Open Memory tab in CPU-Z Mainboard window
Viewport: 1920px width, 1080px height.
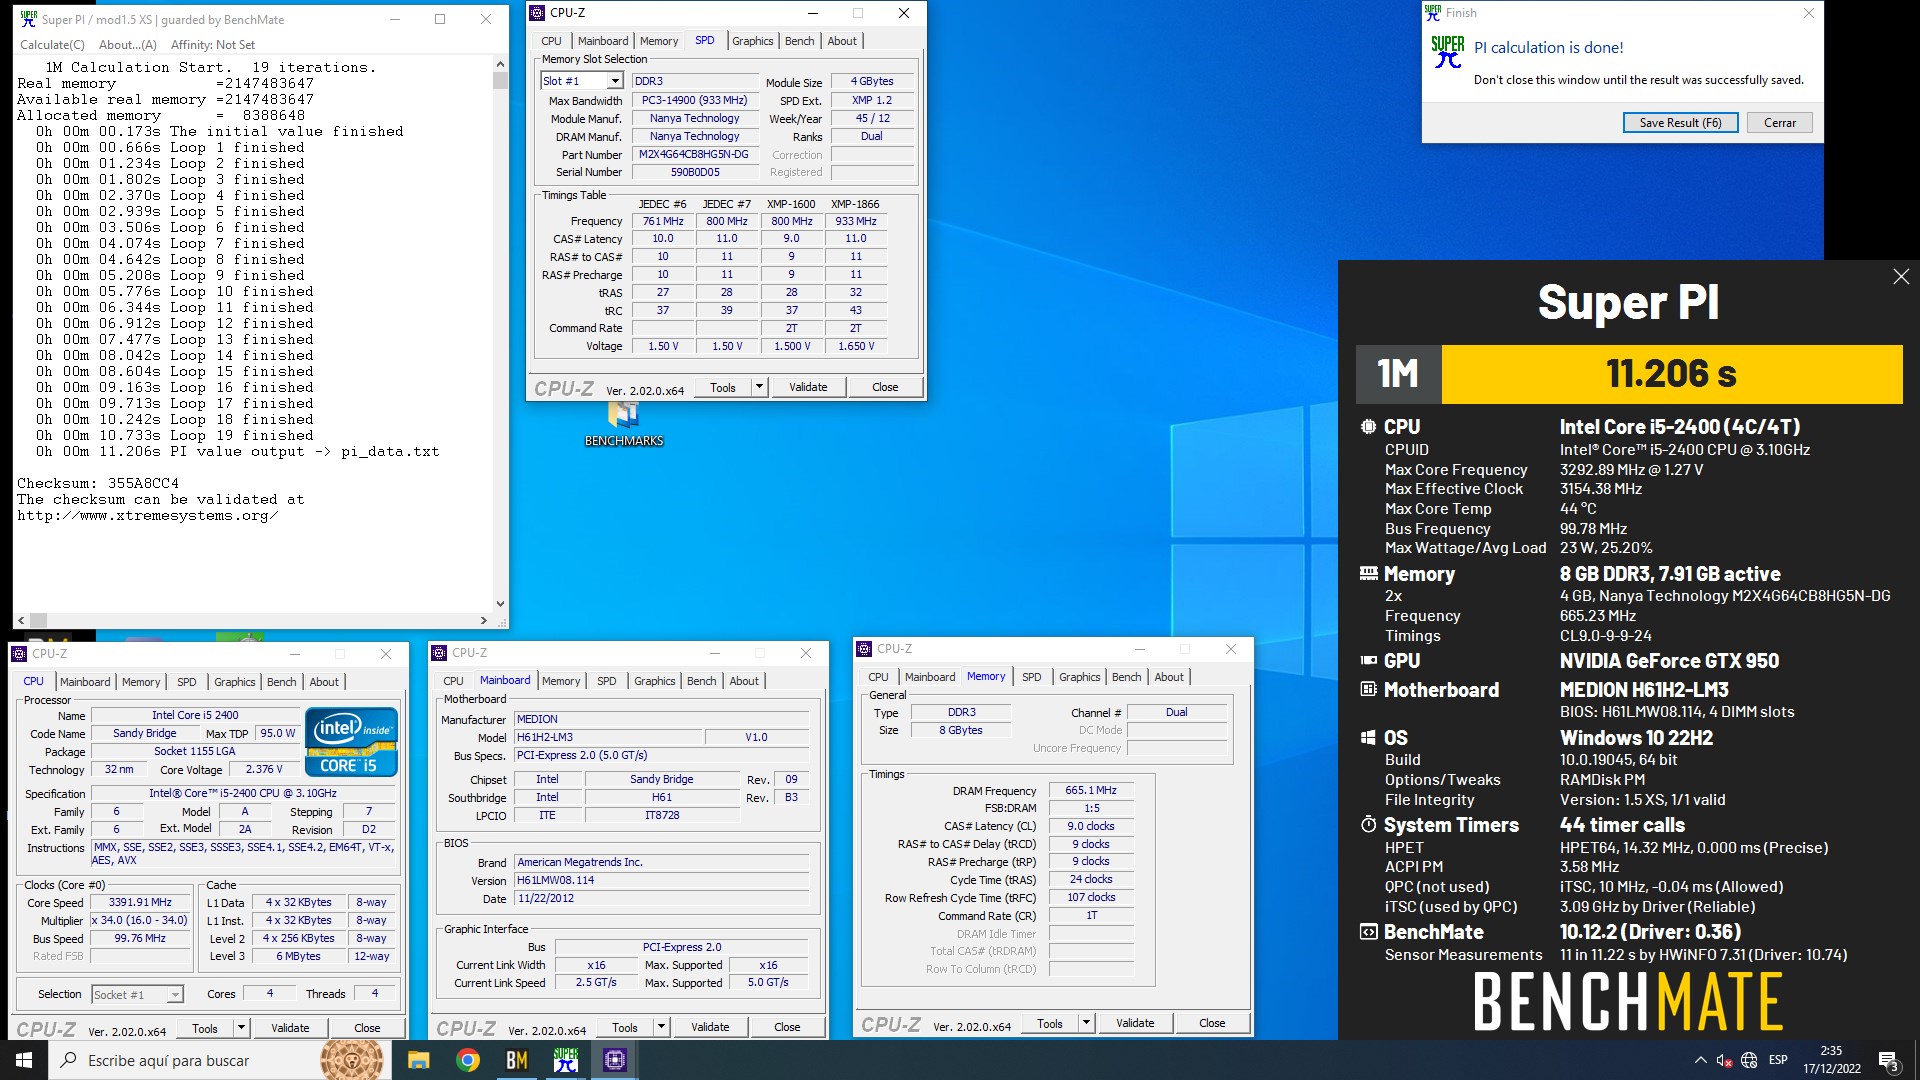coord(560,681)
